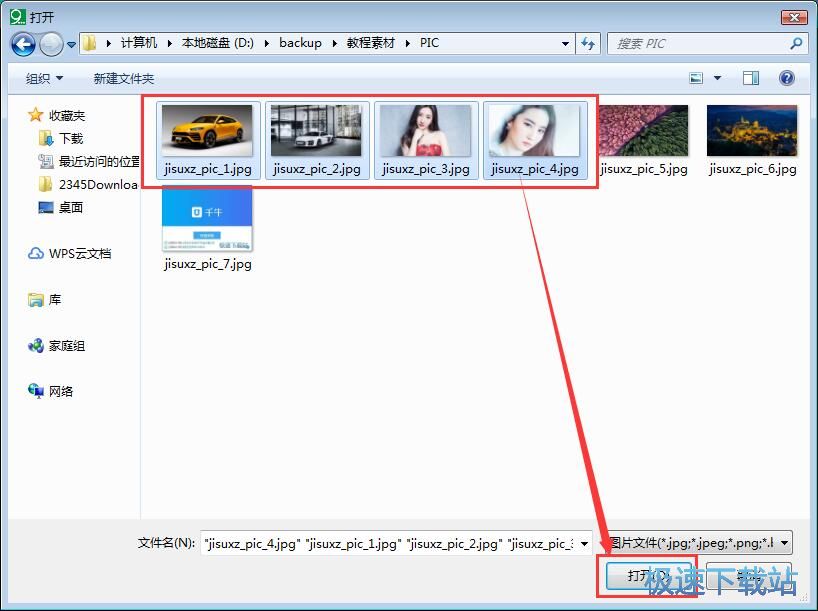Click the 收藏夹 star icon
Screen dimensions: 818x611
[x=35, y=115]
